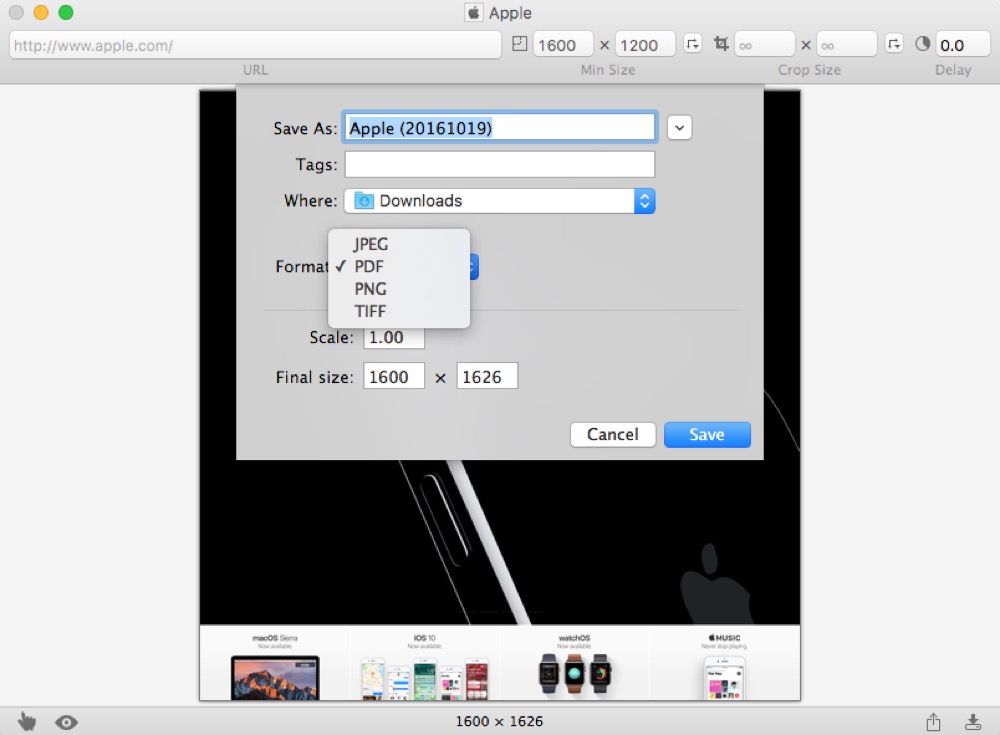Open the Where folder popup showing Downloads
The width and height of the screenshot is (1000, 735).
point(499,201)
